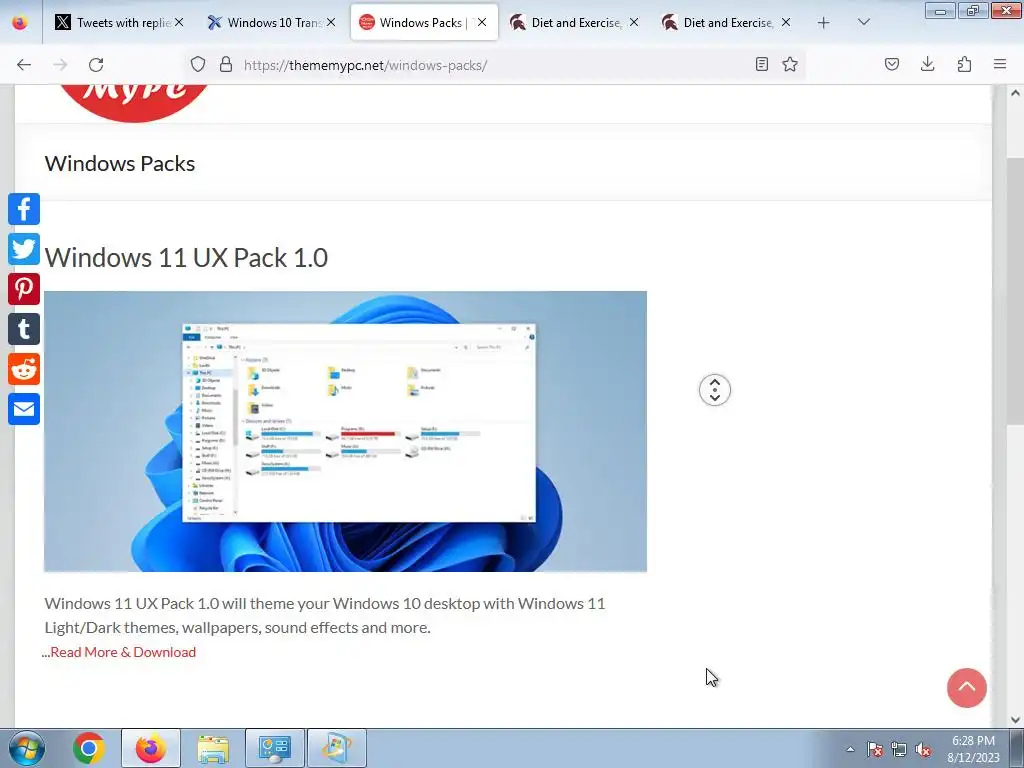Share page via Email icon
Viewport: 1024px width, 768px height.
(24, 409)
